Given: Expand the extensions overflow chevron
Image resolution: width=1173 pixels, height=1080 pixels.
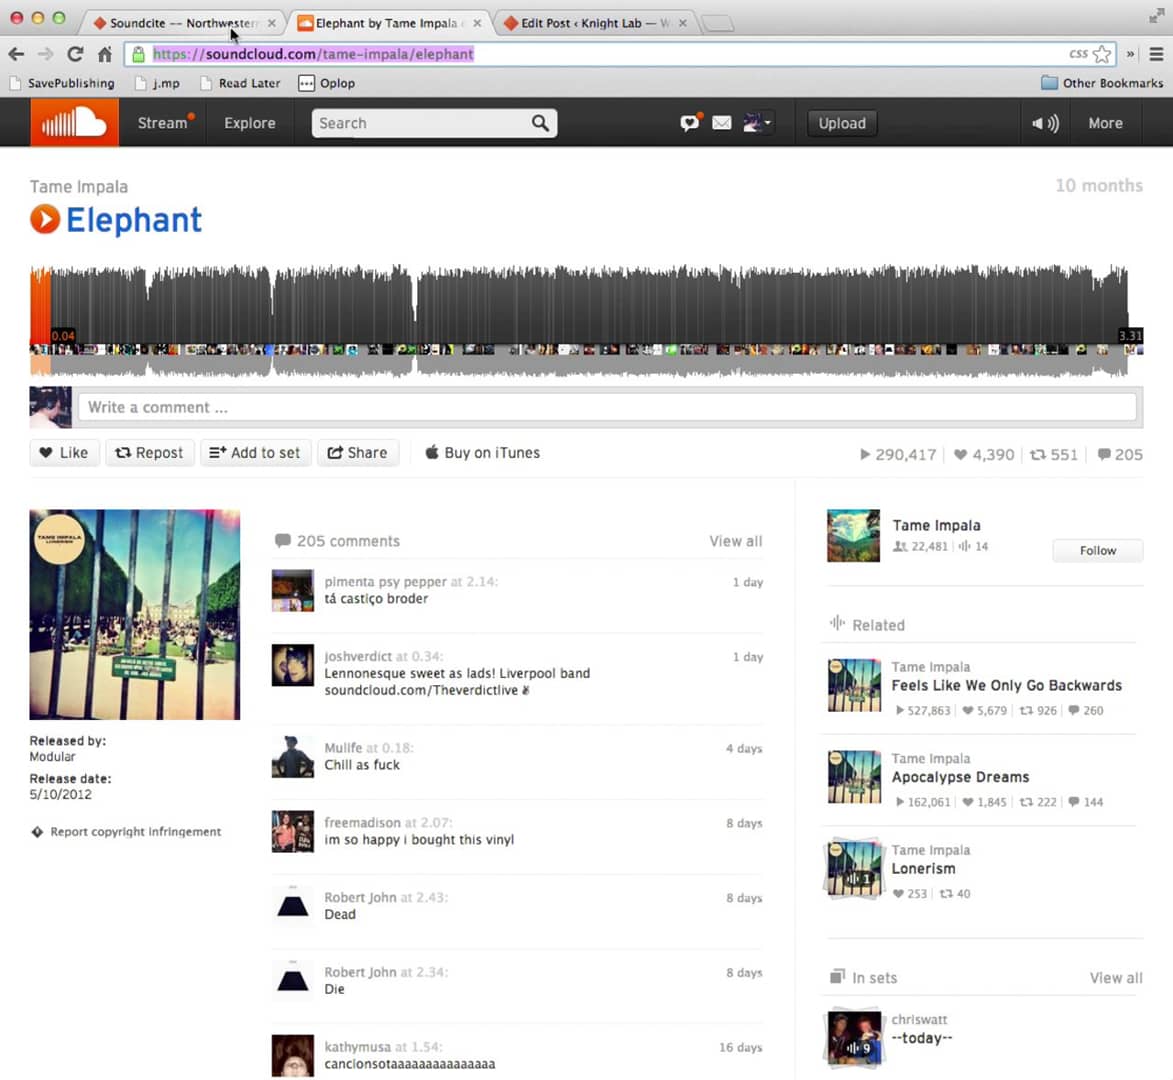Looking at the screenshot, I should coord(1130,54).
